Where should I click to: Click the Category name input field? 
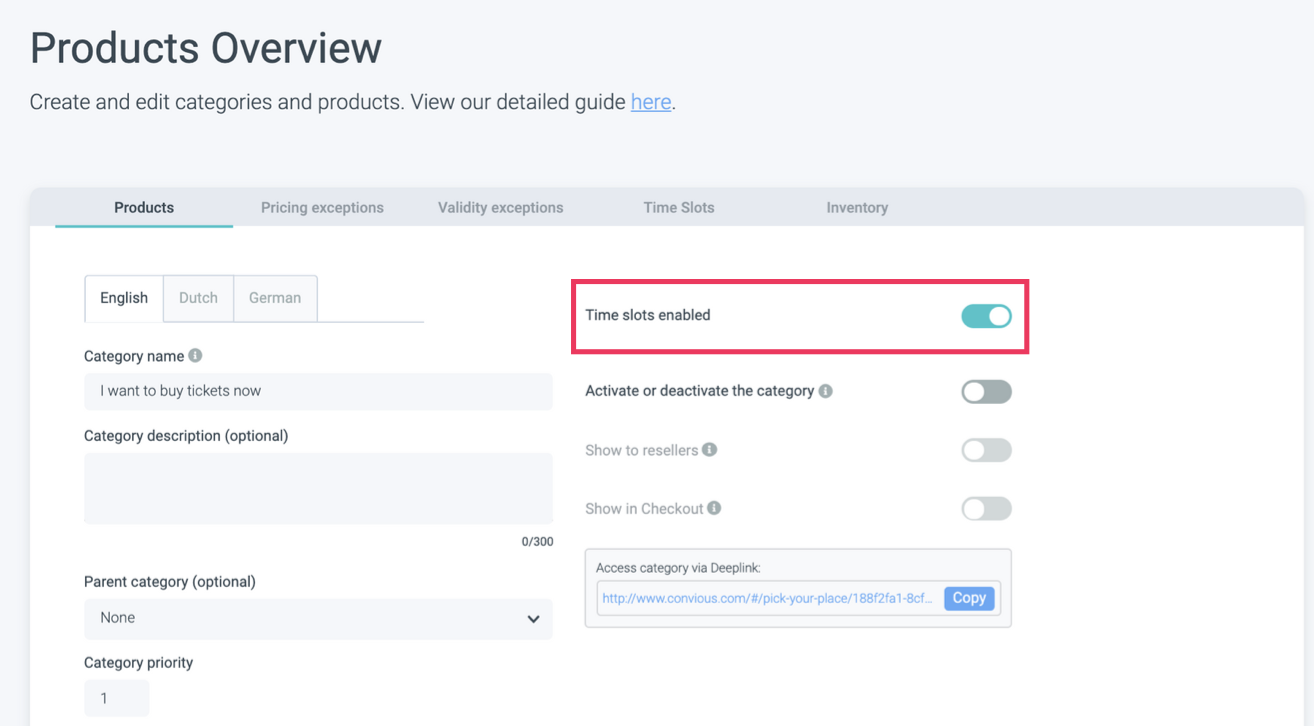pyautogui.click(x=318, y=391)
